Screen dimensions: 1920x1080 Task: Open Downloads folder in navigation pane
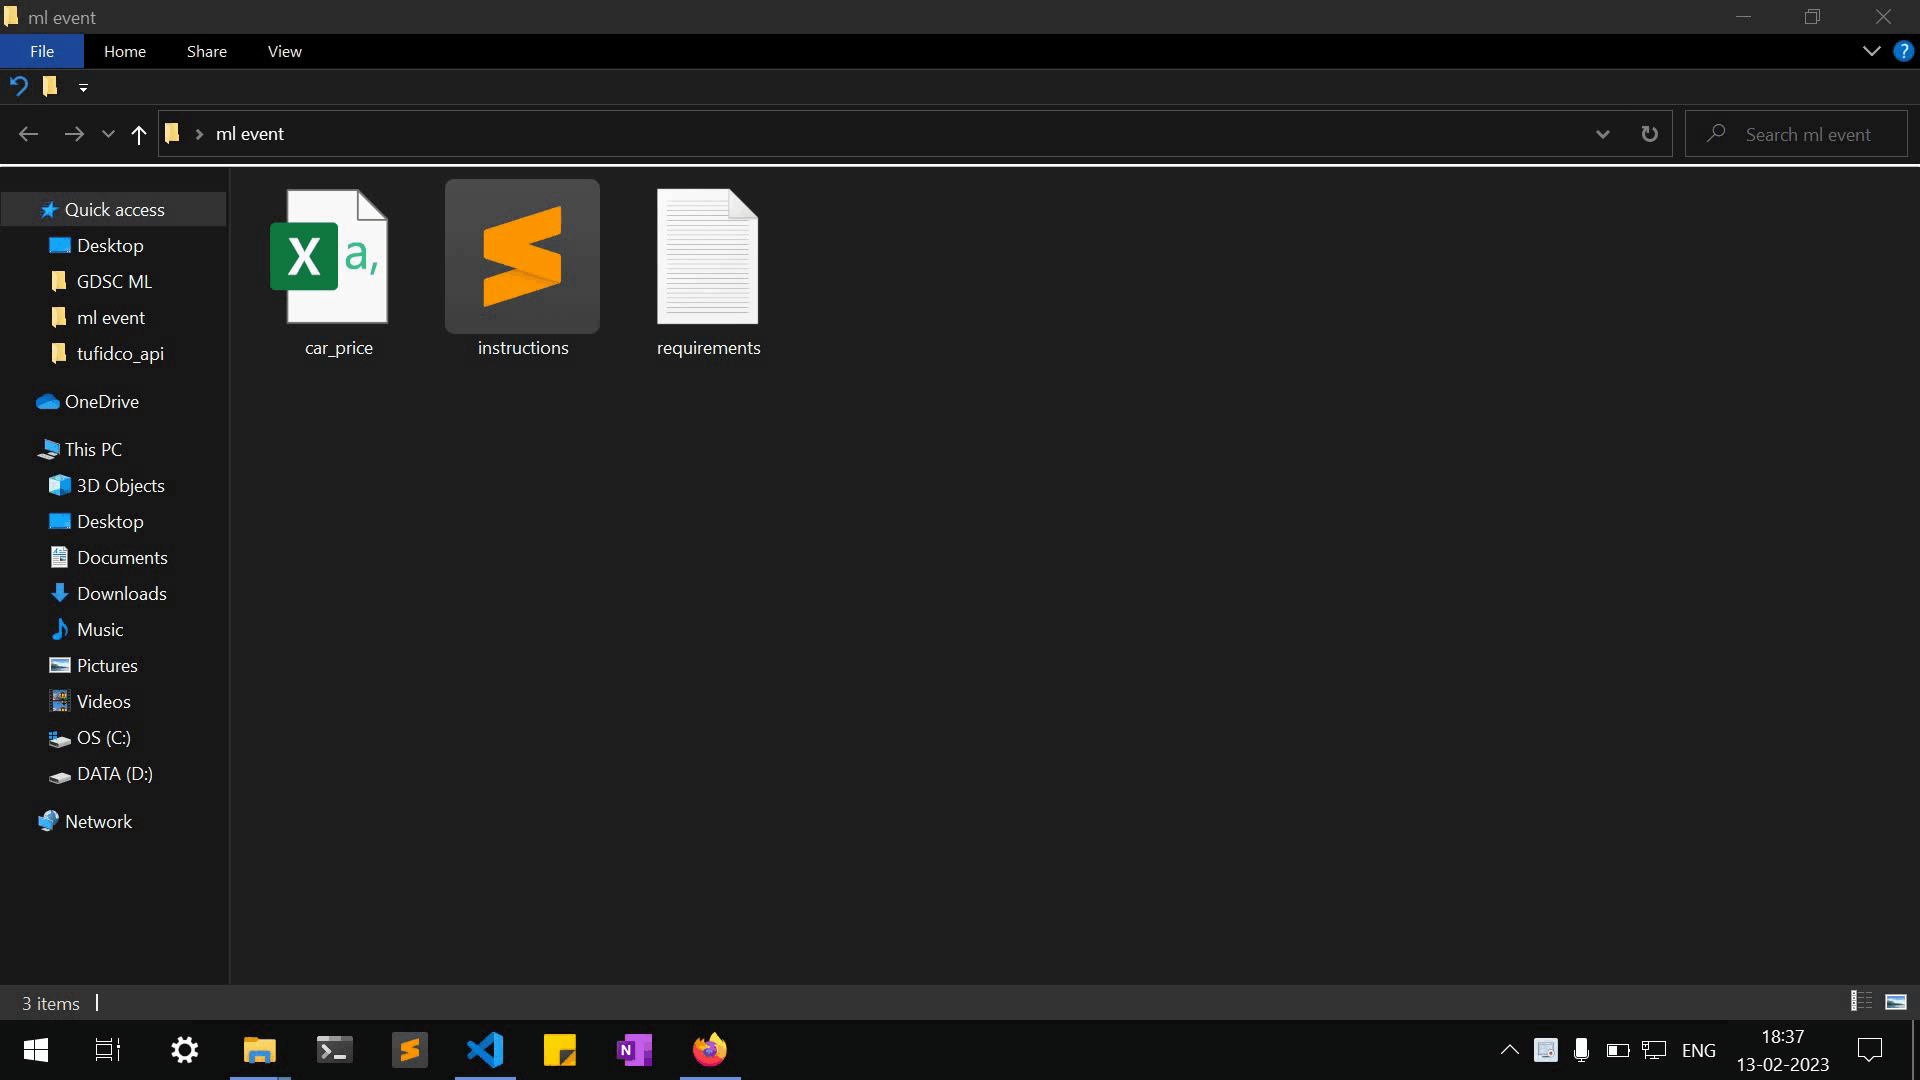pyautogui.click(x=121, y=593)
